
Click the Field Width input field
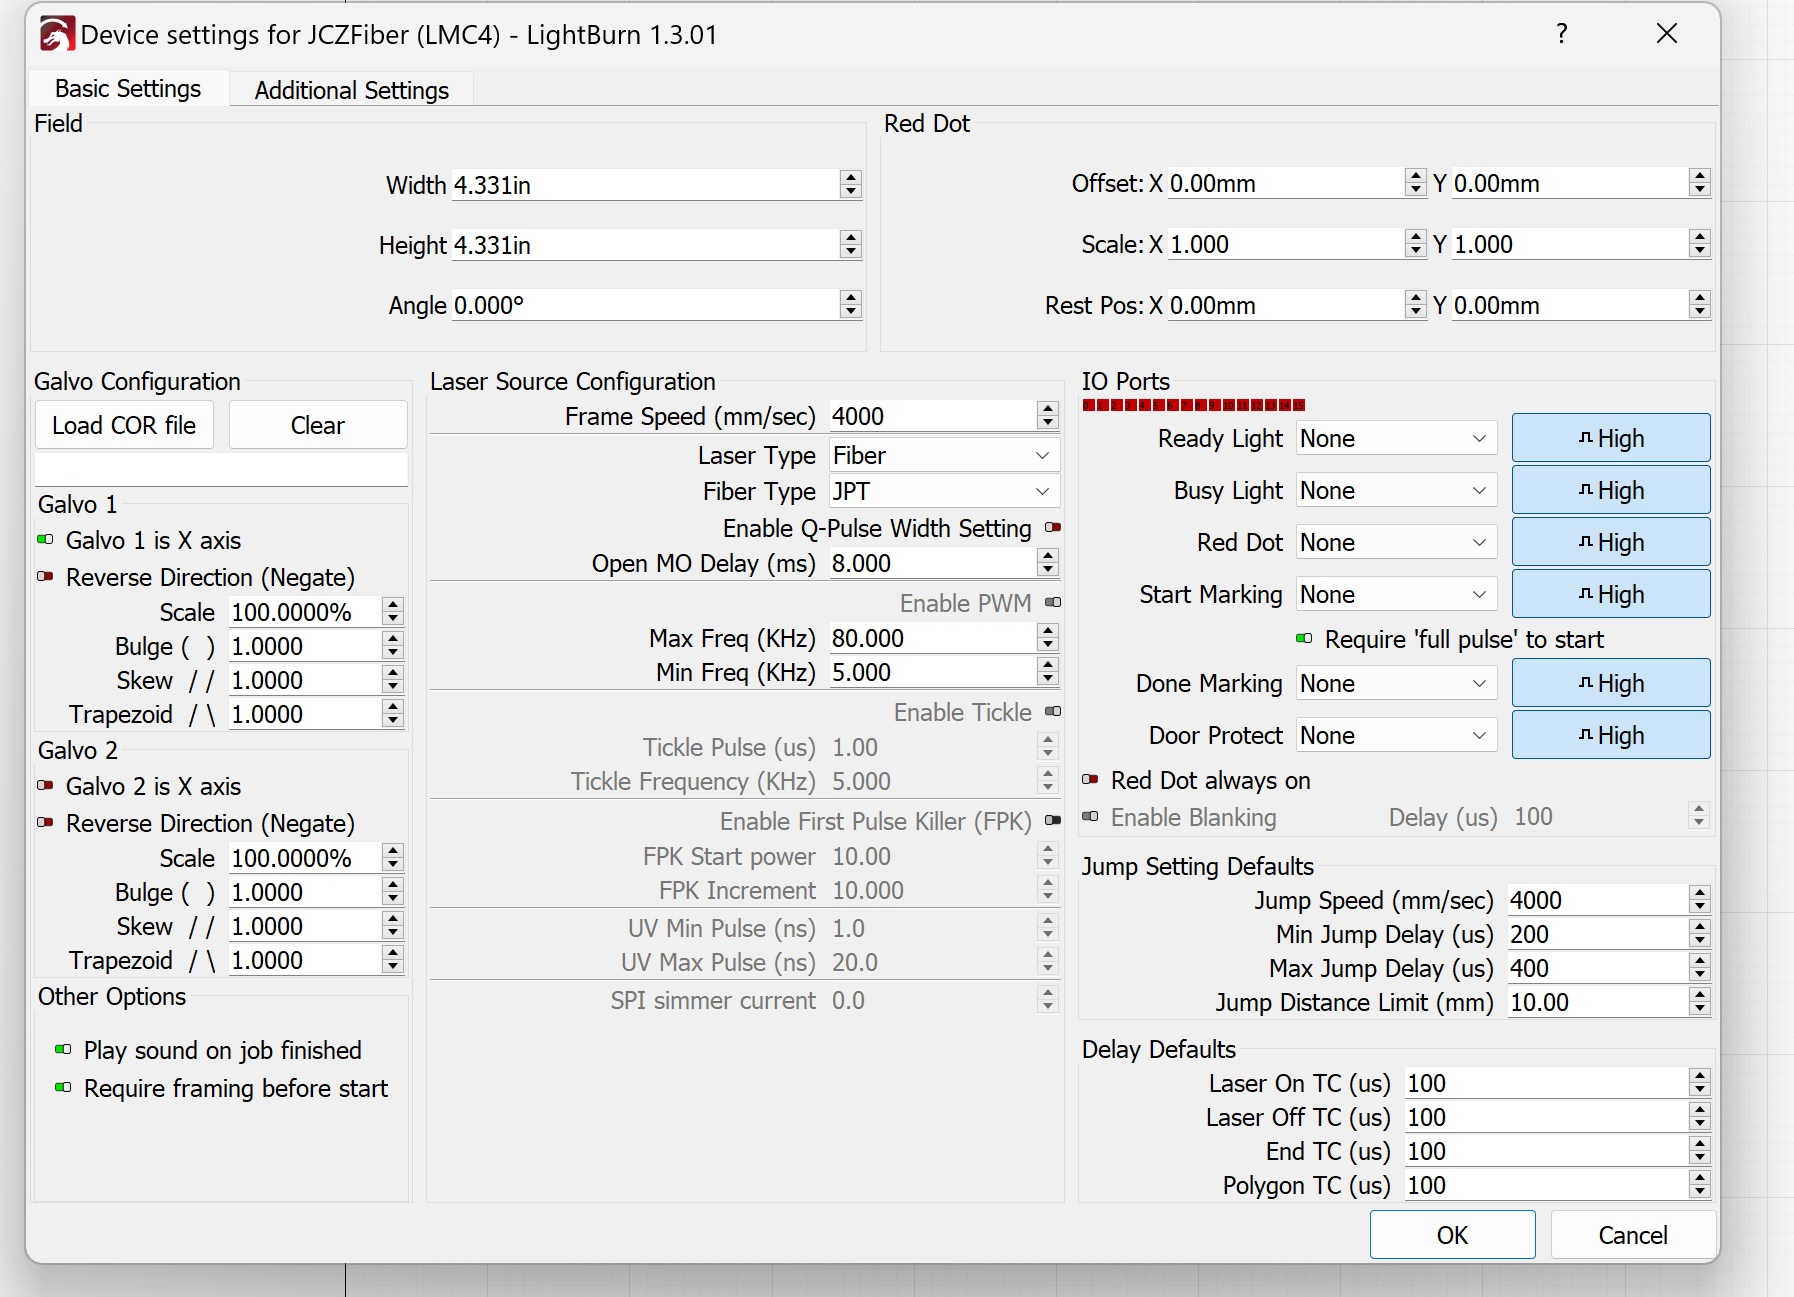click(645, 185)
